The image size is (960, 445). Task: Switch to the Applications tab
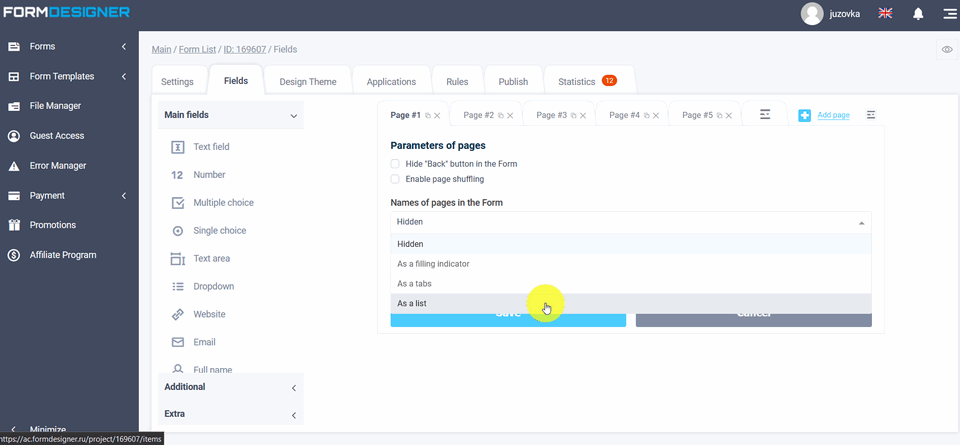391,81
